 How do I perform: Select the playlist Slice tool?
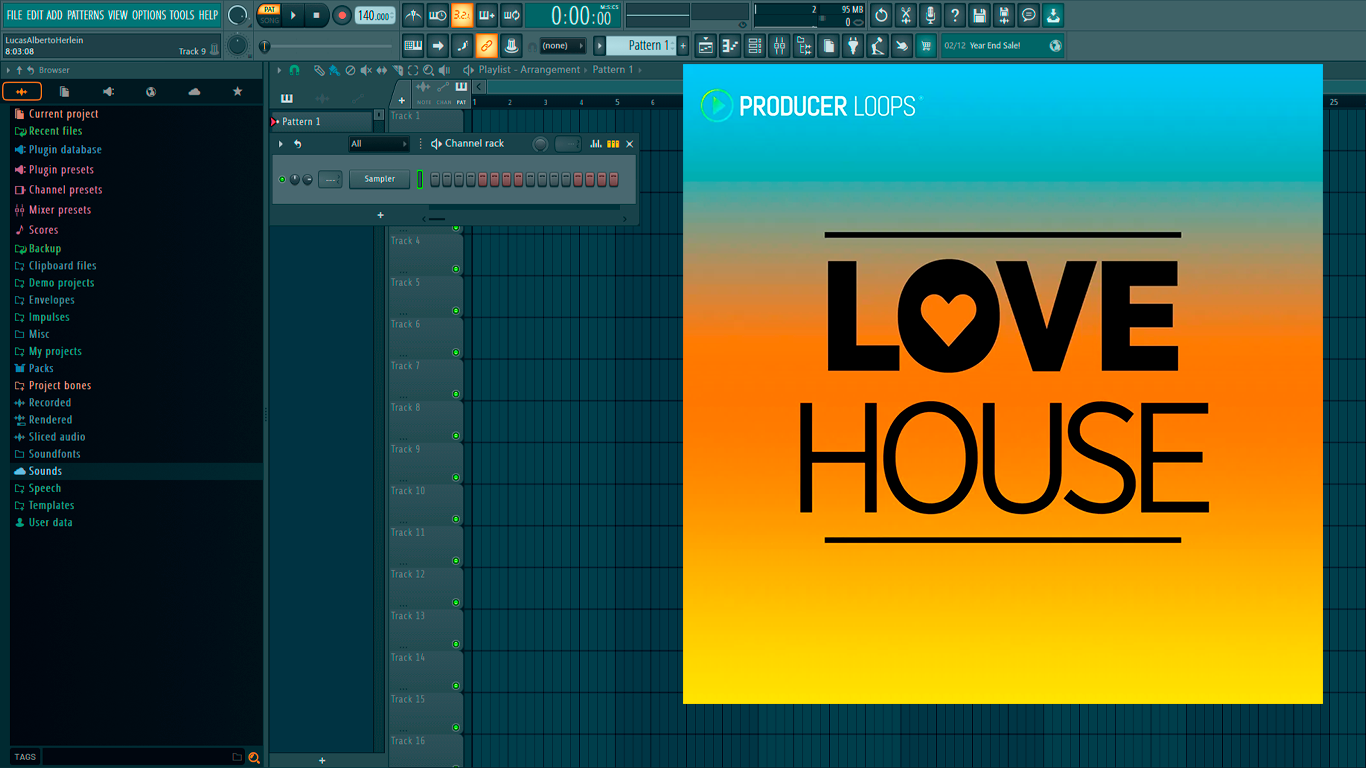tap(398, 70)
